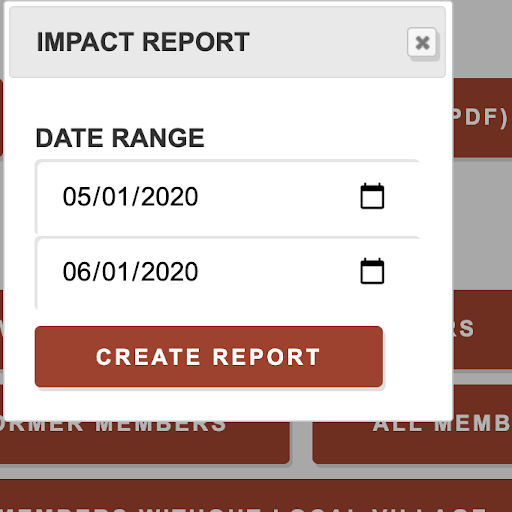This screenshot has height=512, width=512.
Task: Click the Create Report button
Action: (209, 357)
